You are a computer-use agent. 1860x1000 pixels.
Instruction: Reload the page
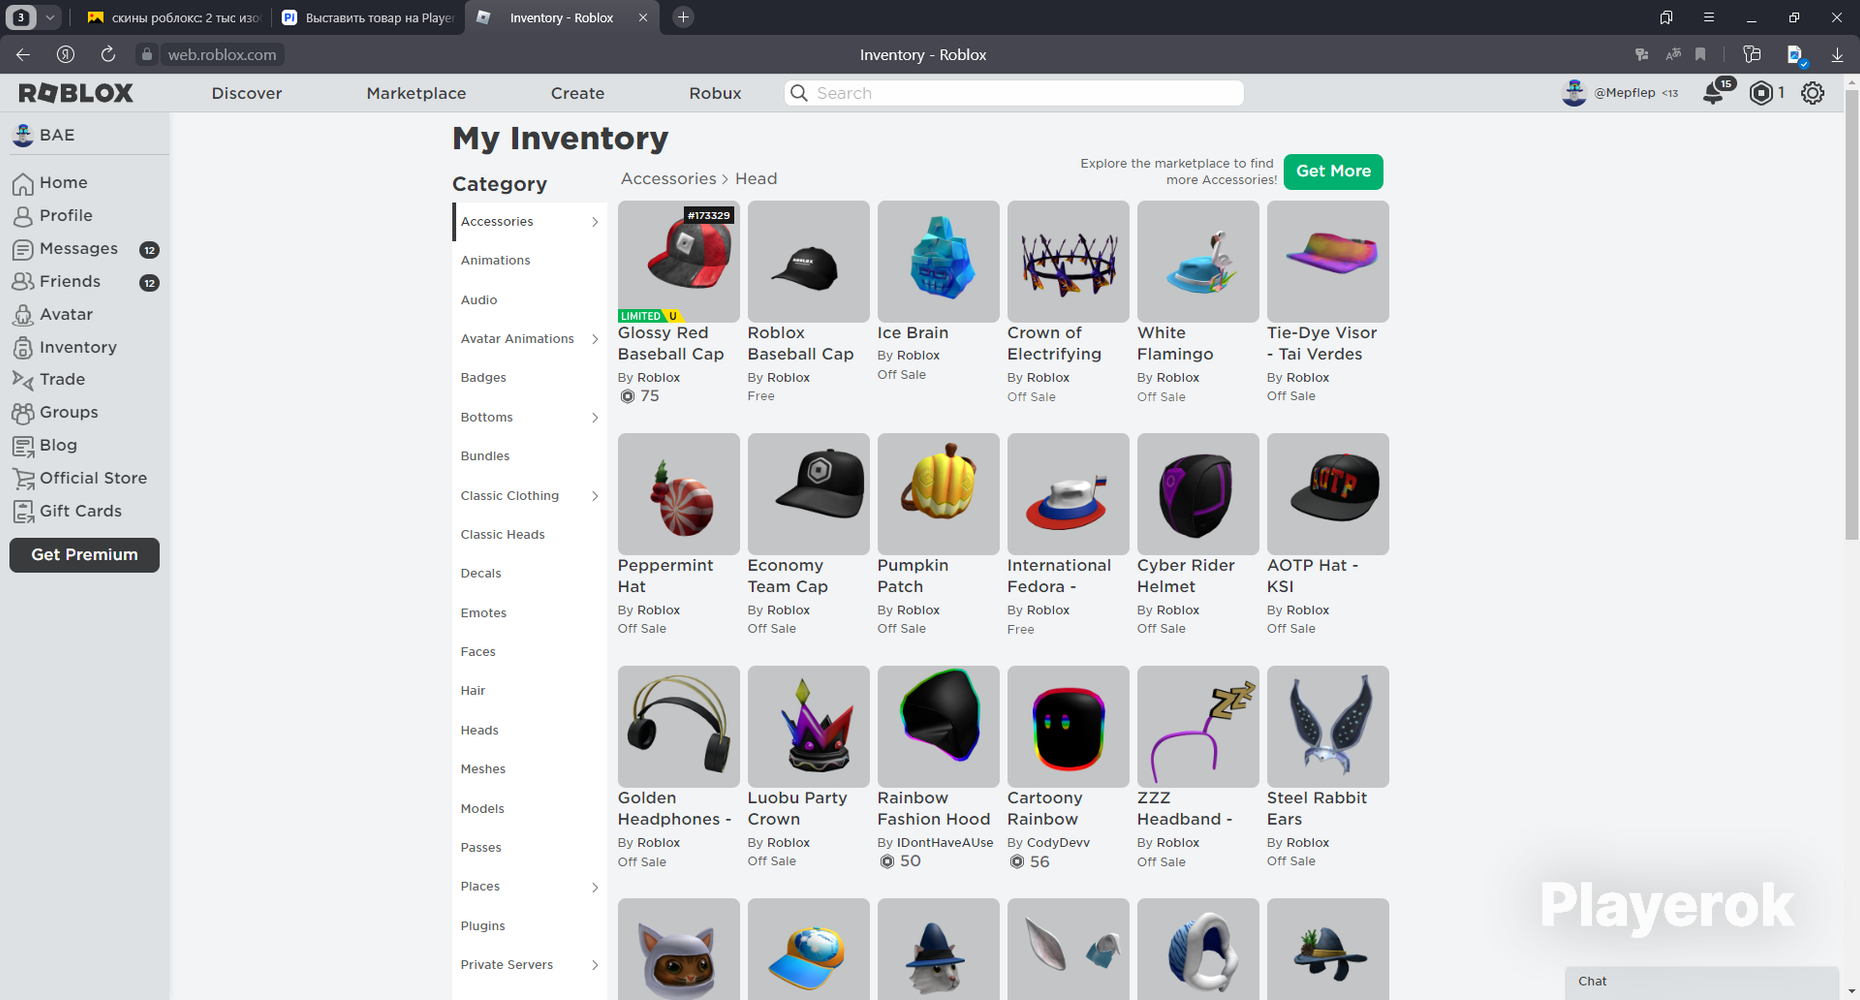click(108, 55)
